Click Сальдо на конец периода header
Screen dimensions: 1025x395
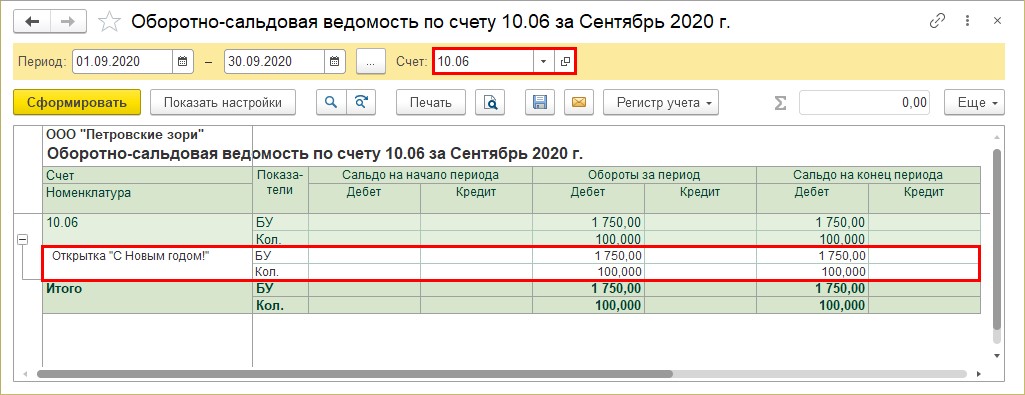868,175
